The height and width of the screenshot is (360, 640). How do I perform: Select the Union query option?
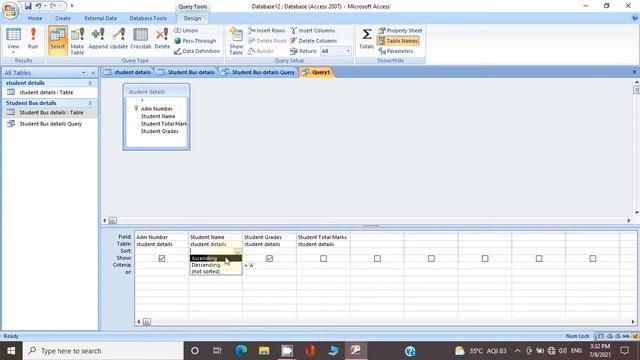click(x=186, y=31)
